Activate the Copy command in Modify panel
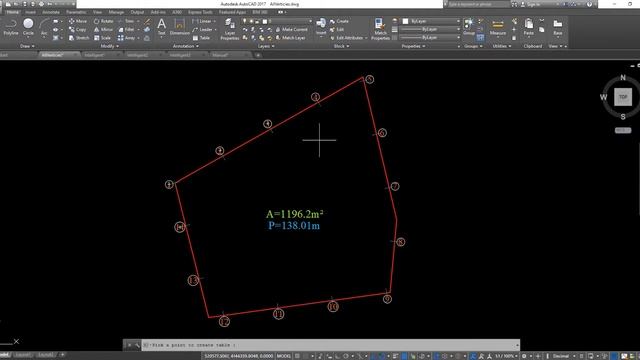The image size is (640, 360). click(x=78, y=29)
